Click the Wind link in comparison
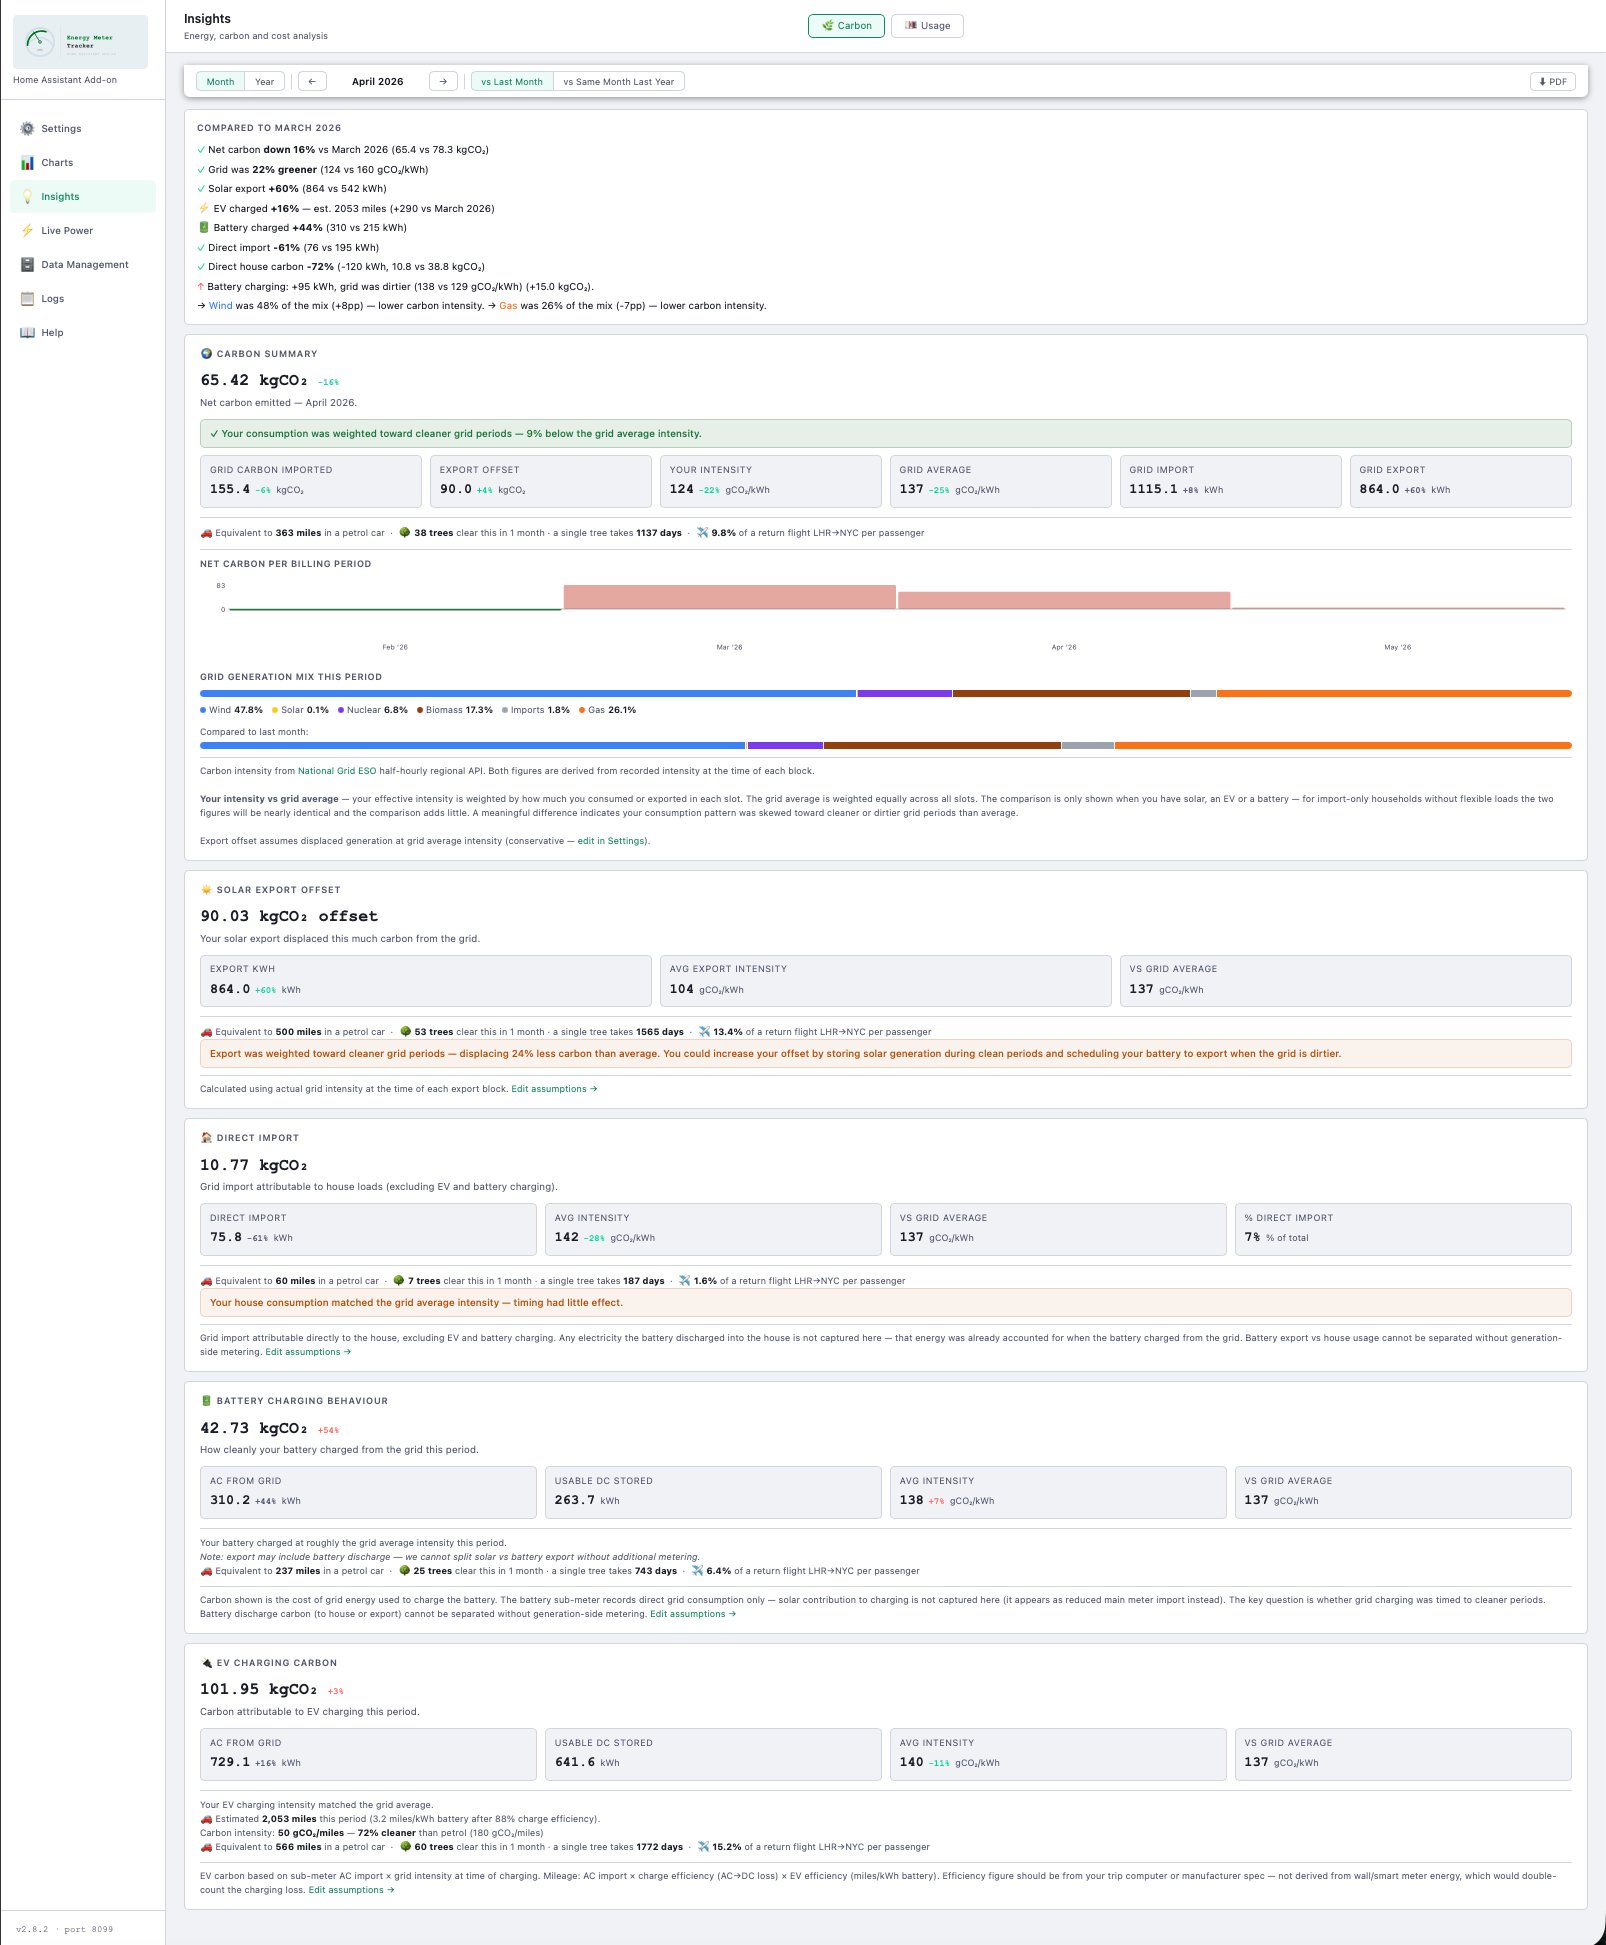 coord(220,306)
